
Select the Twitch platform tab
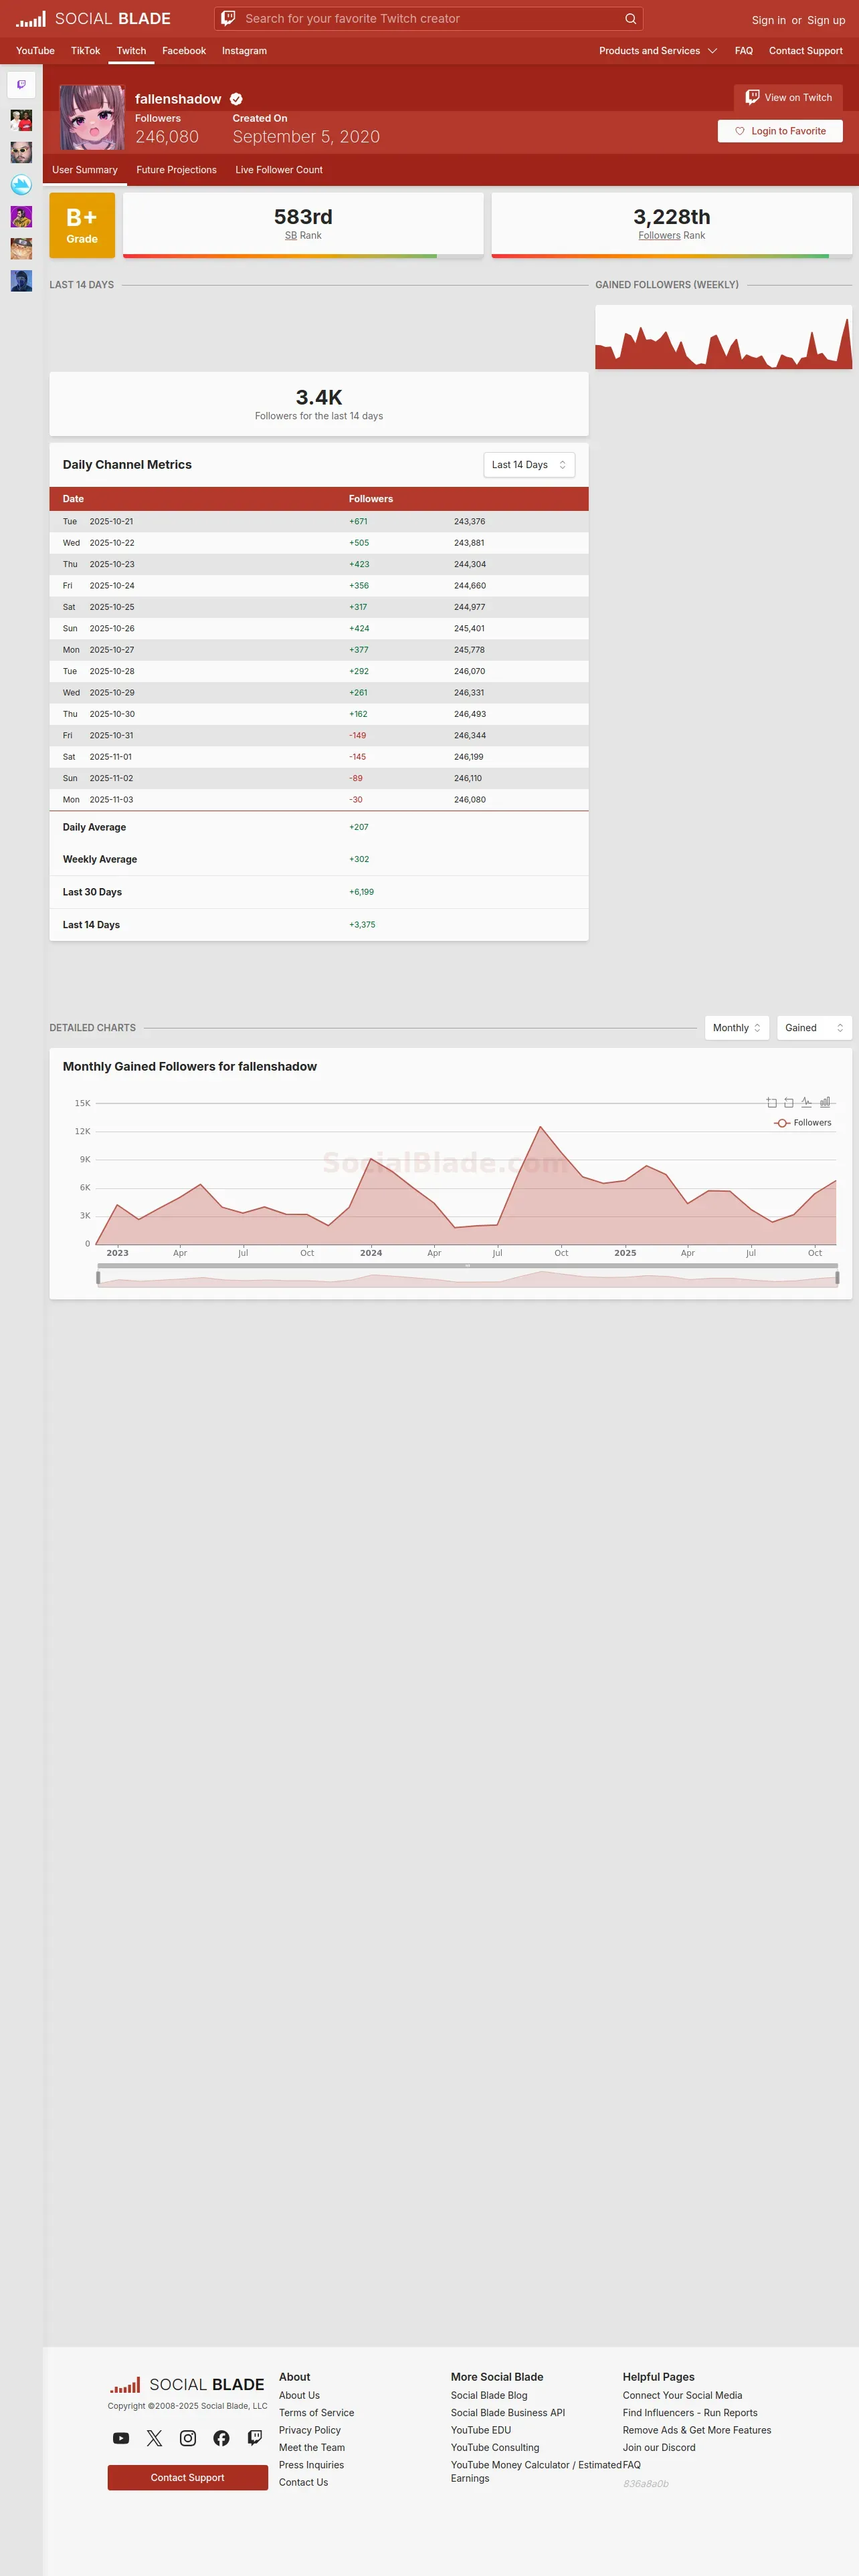point(131,51)
